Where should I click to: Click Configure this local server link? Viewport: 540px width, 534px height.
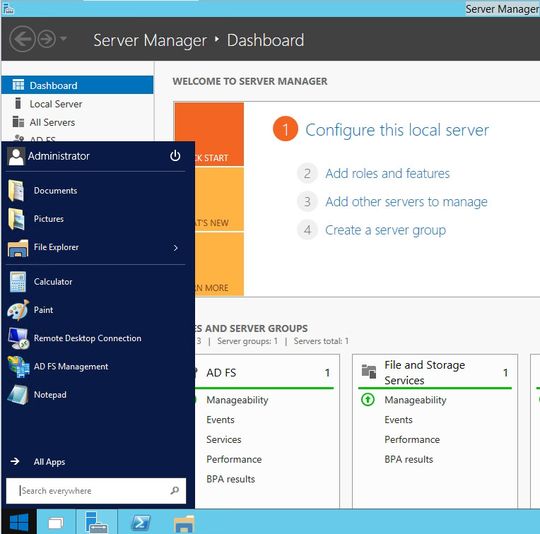[397, 130]
